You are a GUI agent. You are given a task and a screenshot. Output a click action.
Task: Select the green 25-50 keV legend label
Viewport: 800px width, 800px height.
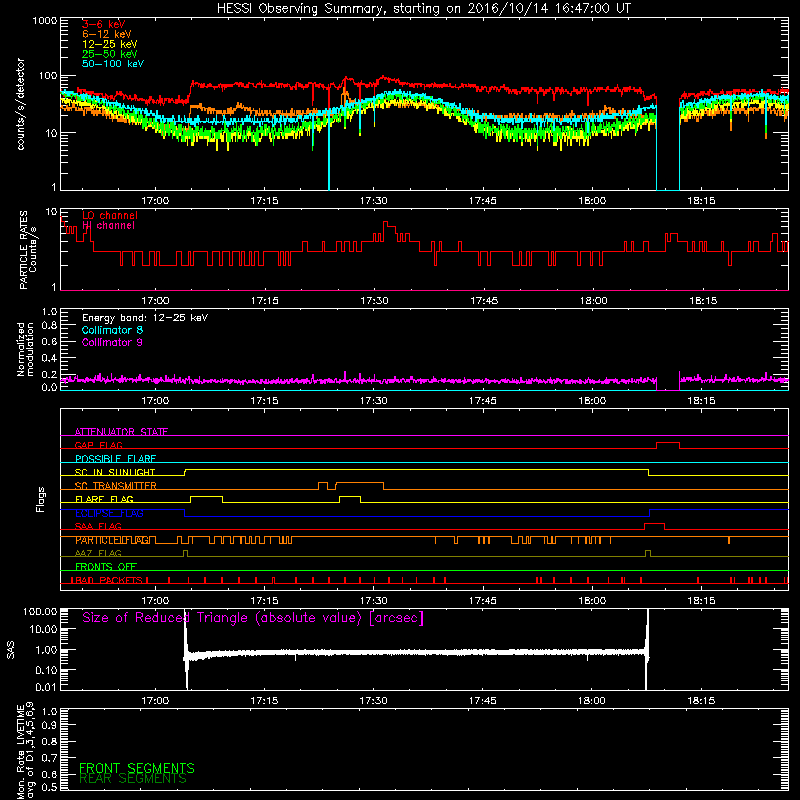109,54
